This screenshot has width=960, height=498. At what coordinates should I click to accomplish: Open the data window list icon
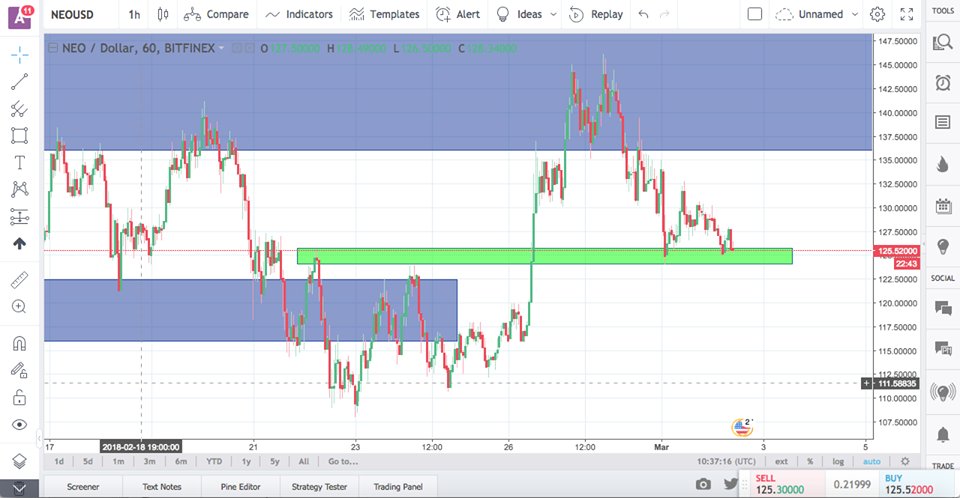(943, 123)
